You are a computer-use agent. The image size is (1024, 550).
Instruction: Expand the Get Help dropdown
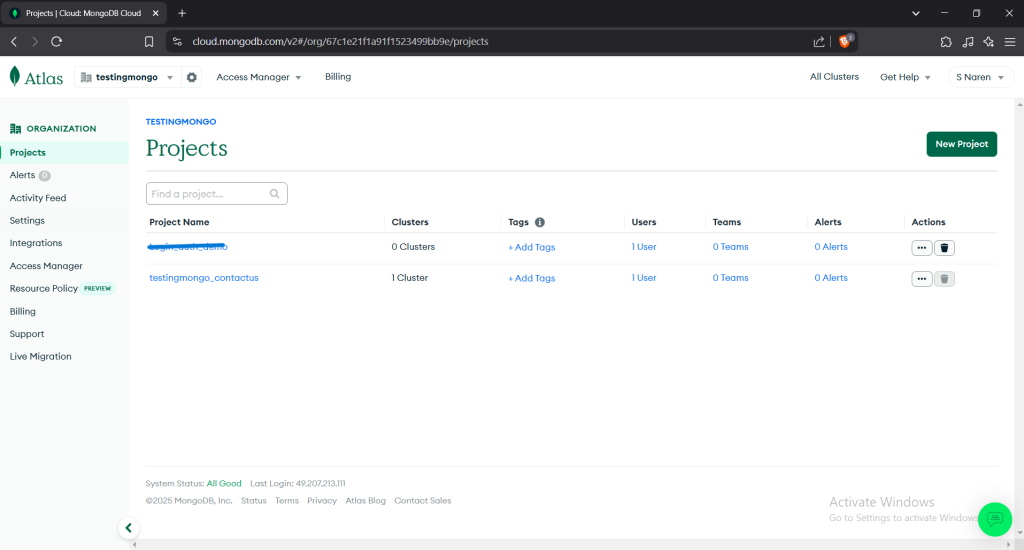(905, 77)
